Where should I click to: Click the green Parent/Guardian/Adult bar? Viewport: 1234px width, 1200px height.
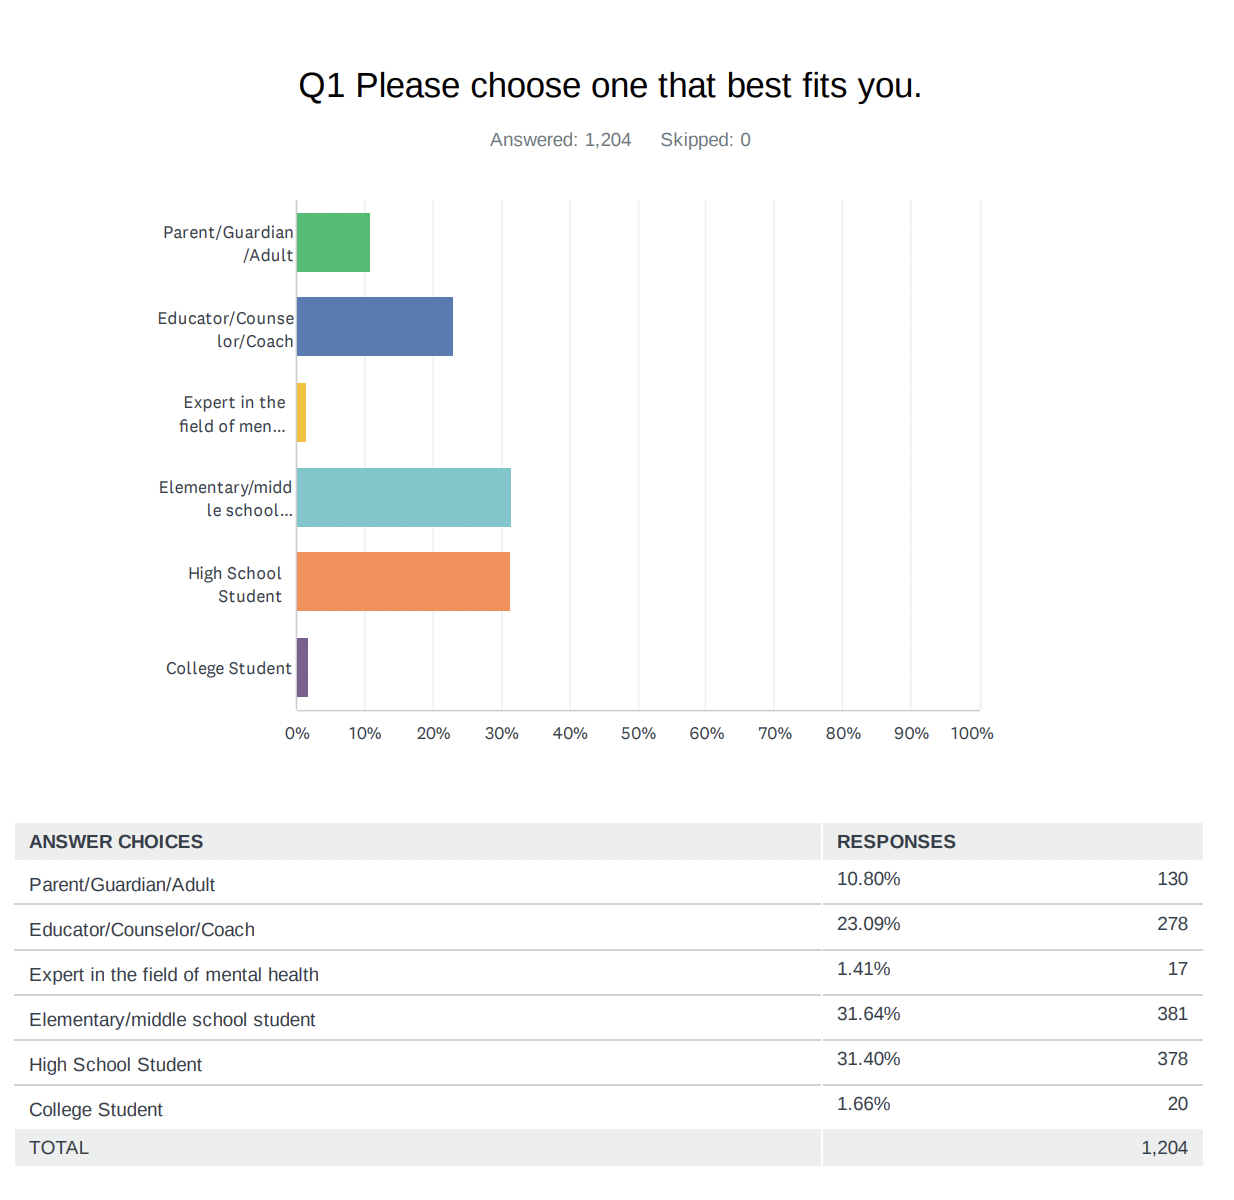pyautogui.click(x=333, y=242)
